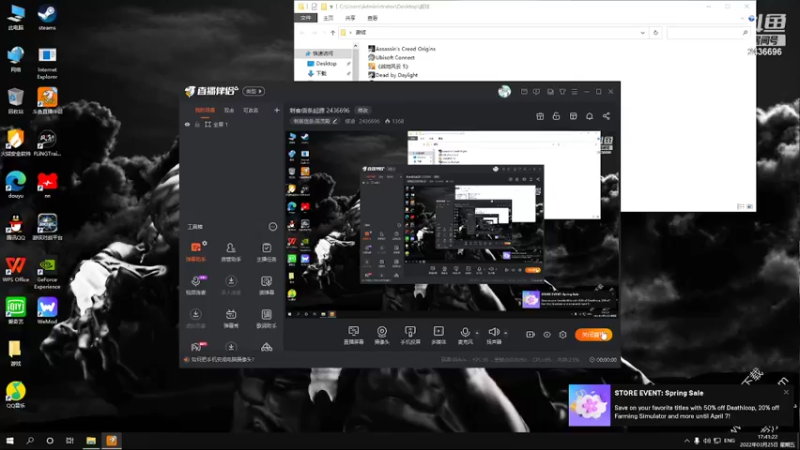Add a new scene with the plus icon
The width and height of the screenshot is (800, 450).
(277, 110)
